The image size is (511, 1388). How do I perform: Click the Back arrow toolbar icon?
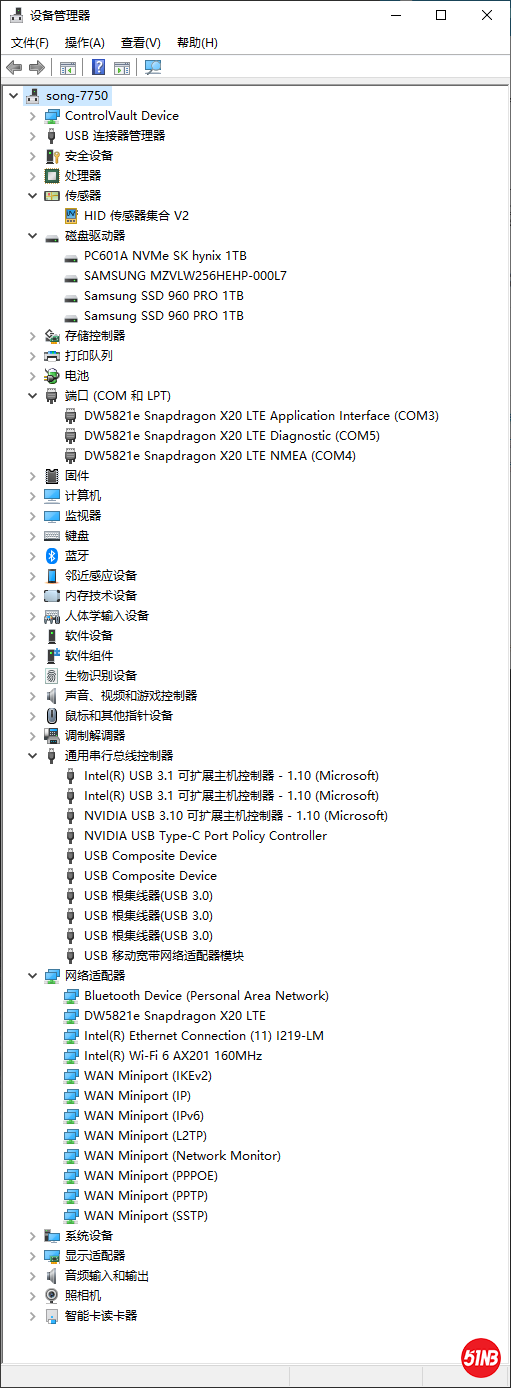click(14, 67)
